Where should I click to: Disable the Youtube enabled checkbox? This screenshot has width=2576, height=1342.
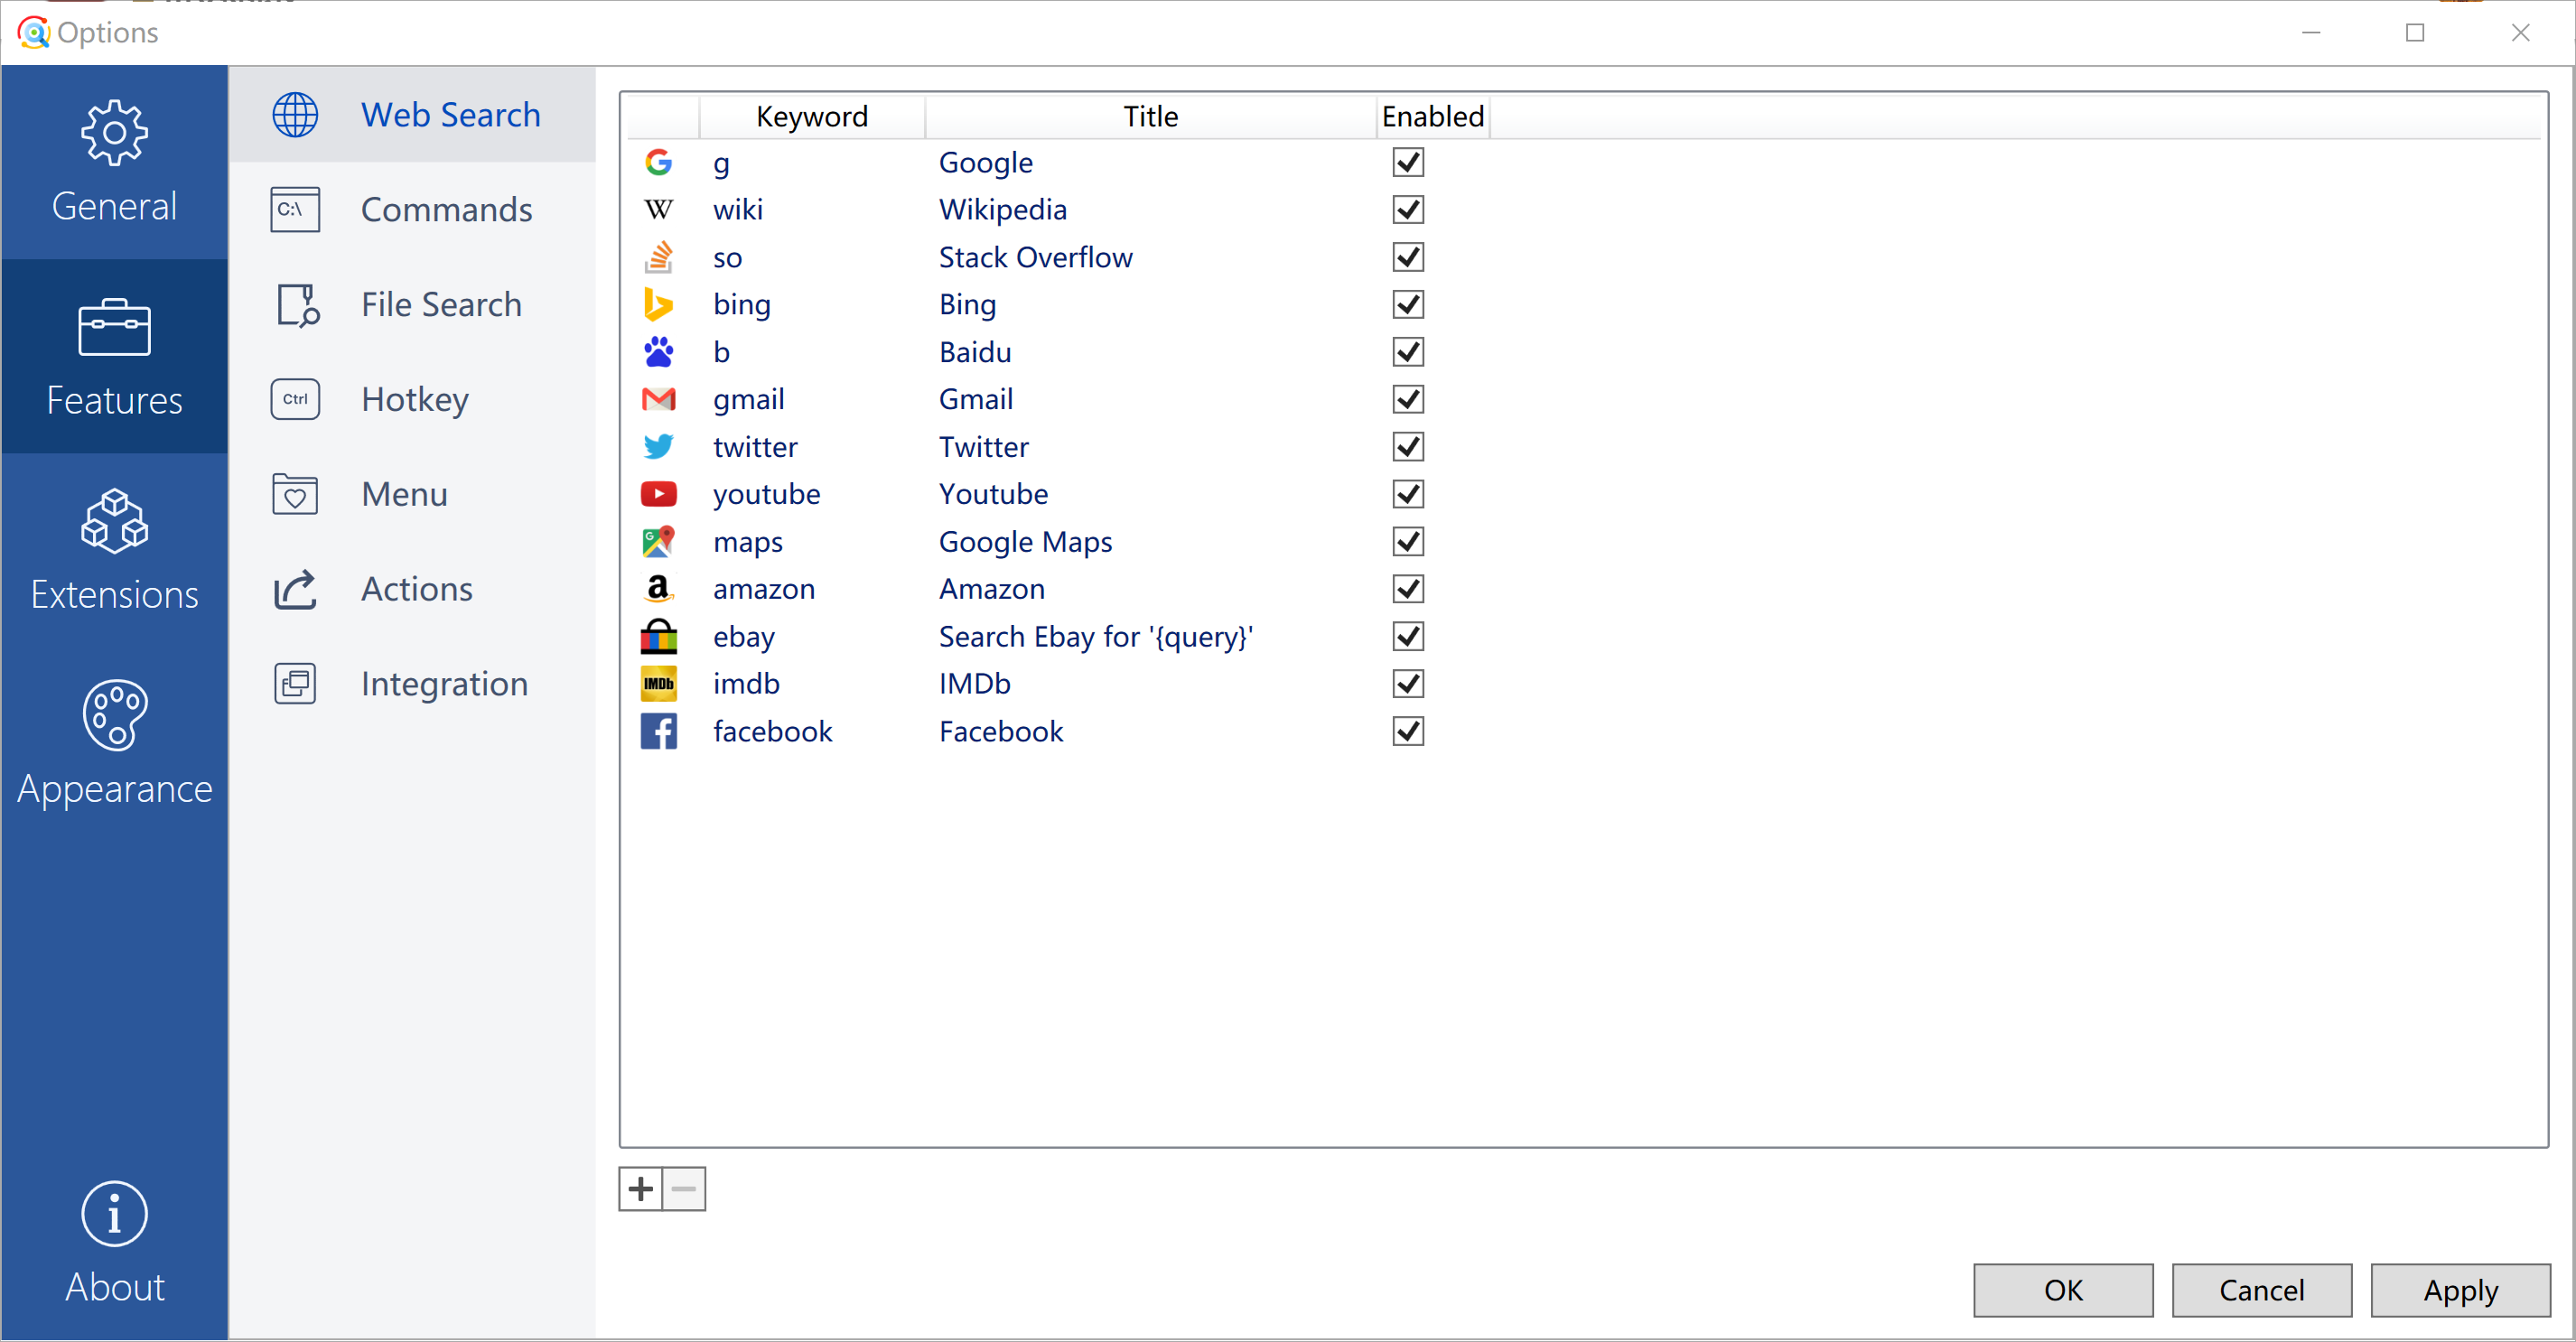point(1407,494)
